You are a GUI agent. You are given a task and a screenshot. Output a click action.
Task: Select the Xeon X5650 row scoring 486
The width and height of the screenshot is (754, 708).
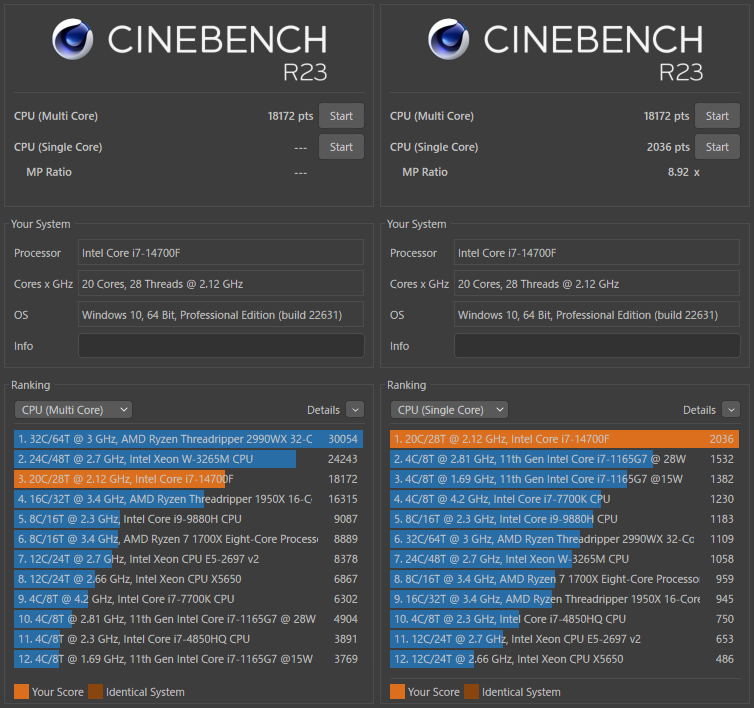point(565,659)
